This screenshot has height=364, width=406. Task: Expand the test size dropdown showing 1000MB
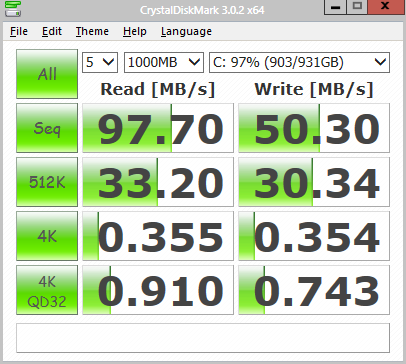click(164, 62)
